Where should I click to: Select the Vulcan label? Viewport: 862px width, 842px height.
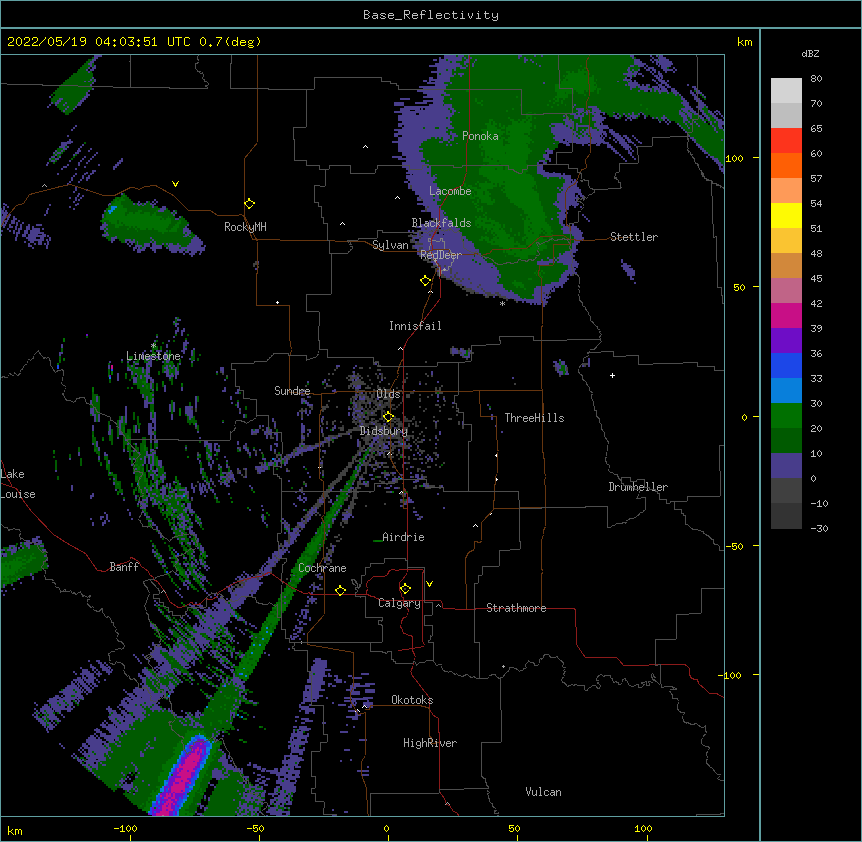[543, 792]
